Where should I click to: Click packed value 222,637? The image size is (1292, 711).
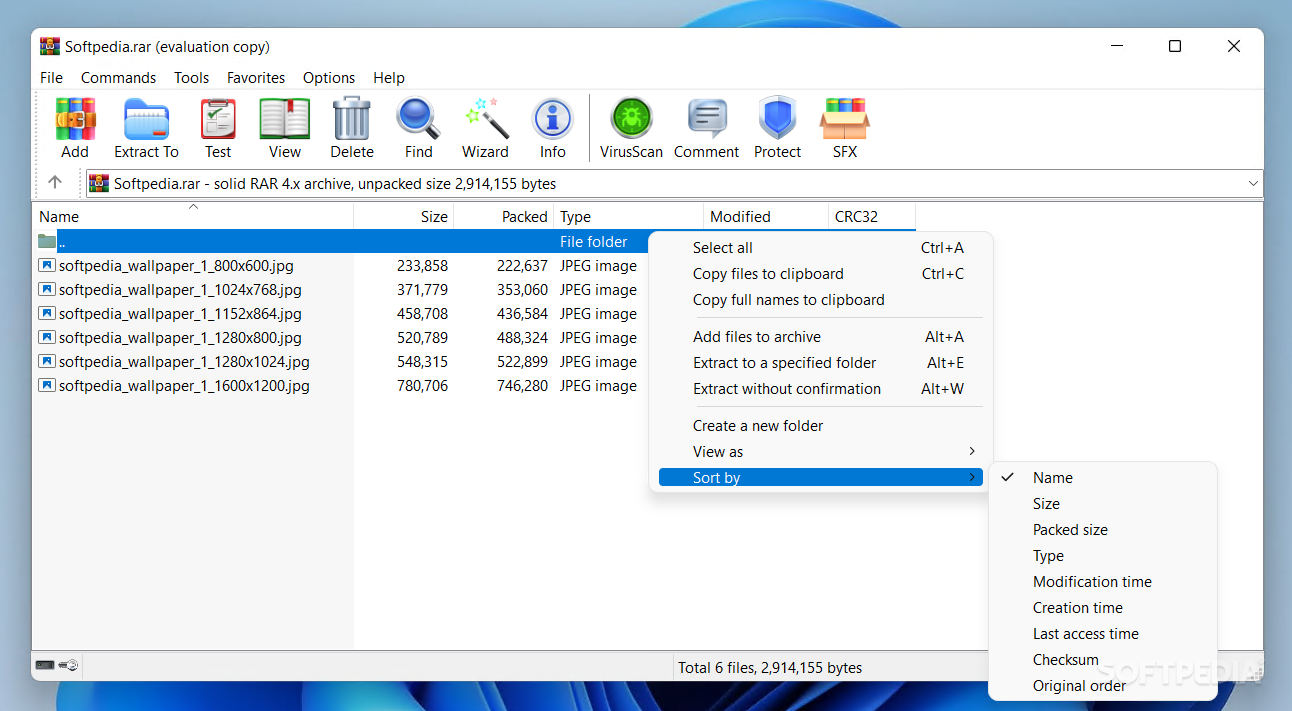pos(523,265)
